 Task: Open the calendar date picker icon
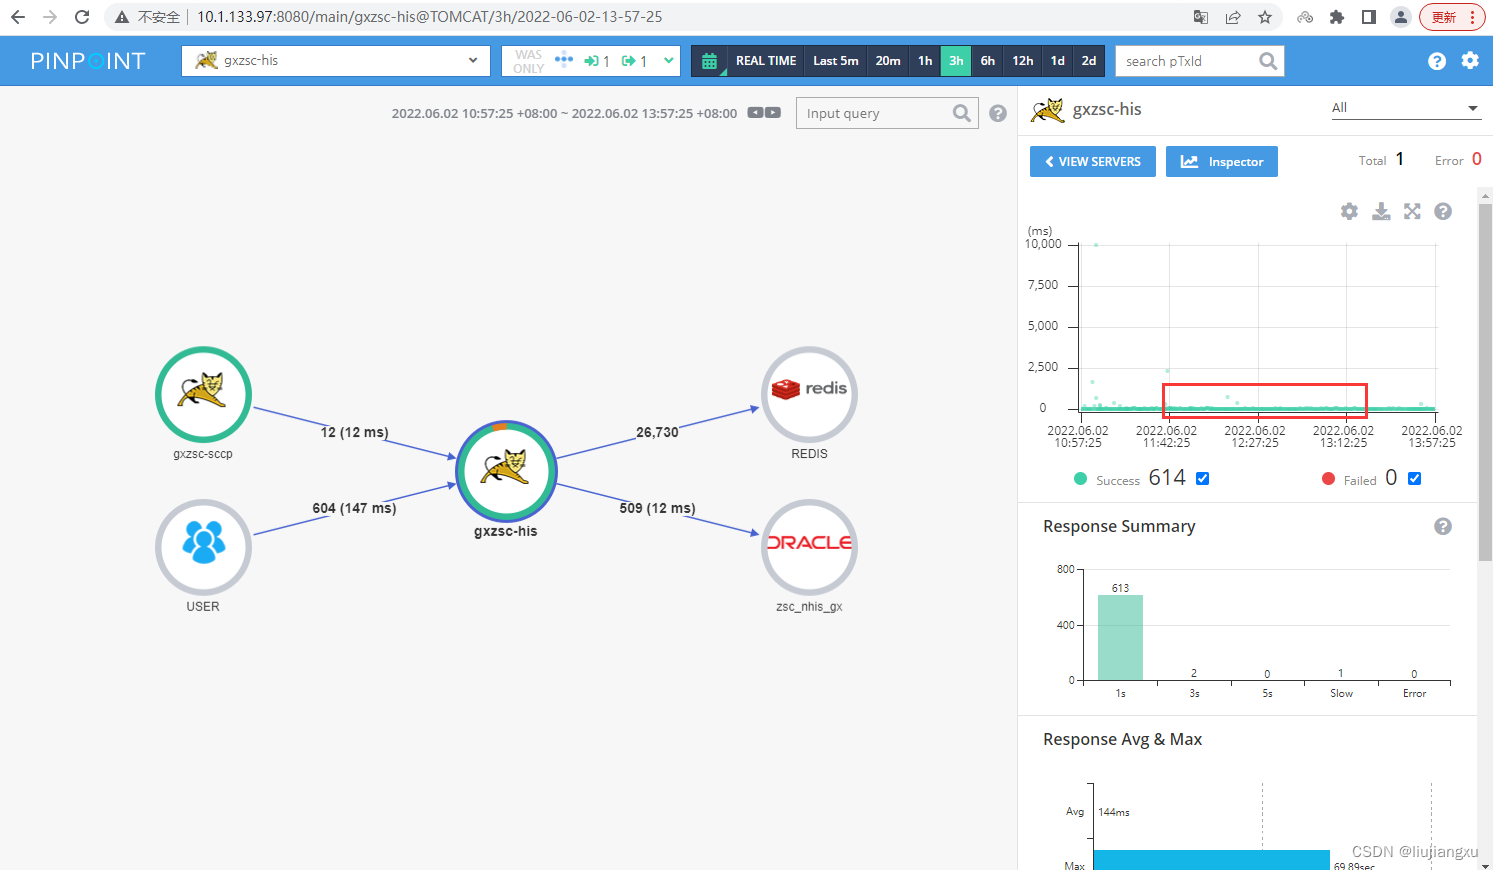[x=709, y=61]
